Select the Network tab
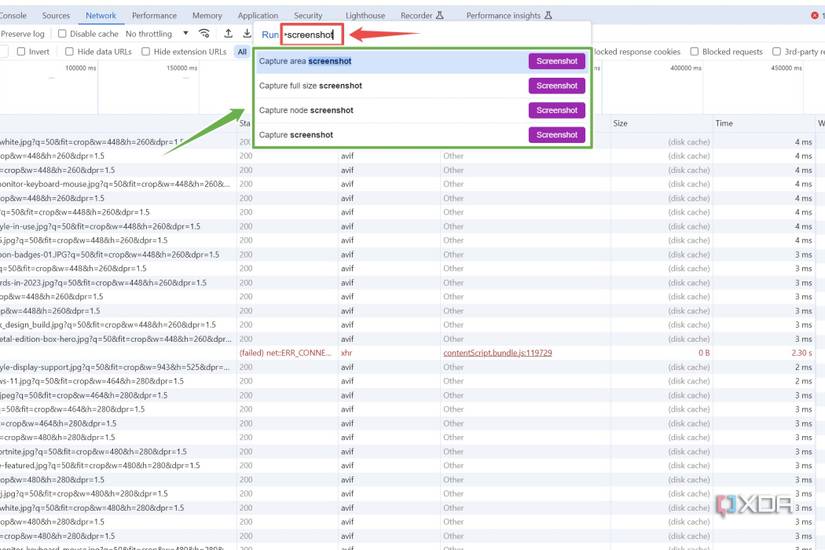Viewport: 825px width, 550px height. pyautogui.click(x=101, y=15)
